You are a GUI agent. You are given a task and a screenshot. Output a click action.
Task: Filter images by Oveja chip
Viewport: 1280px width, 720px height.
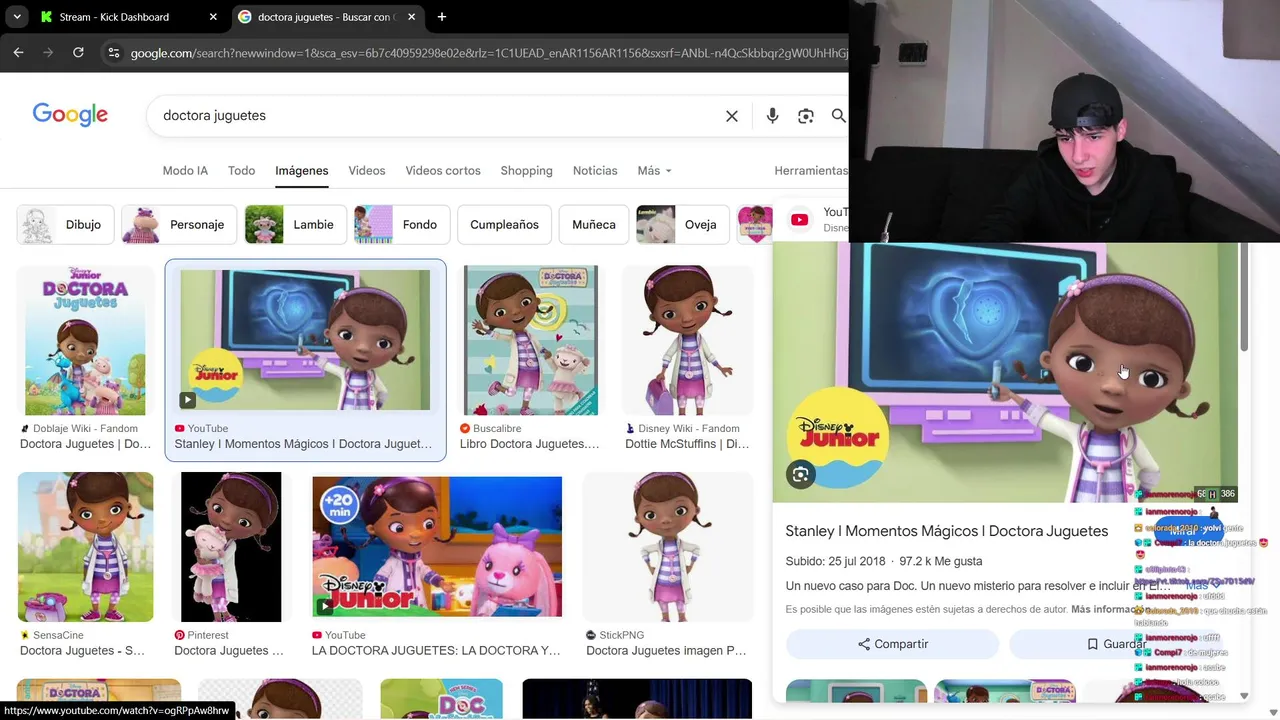coord(683,225)
